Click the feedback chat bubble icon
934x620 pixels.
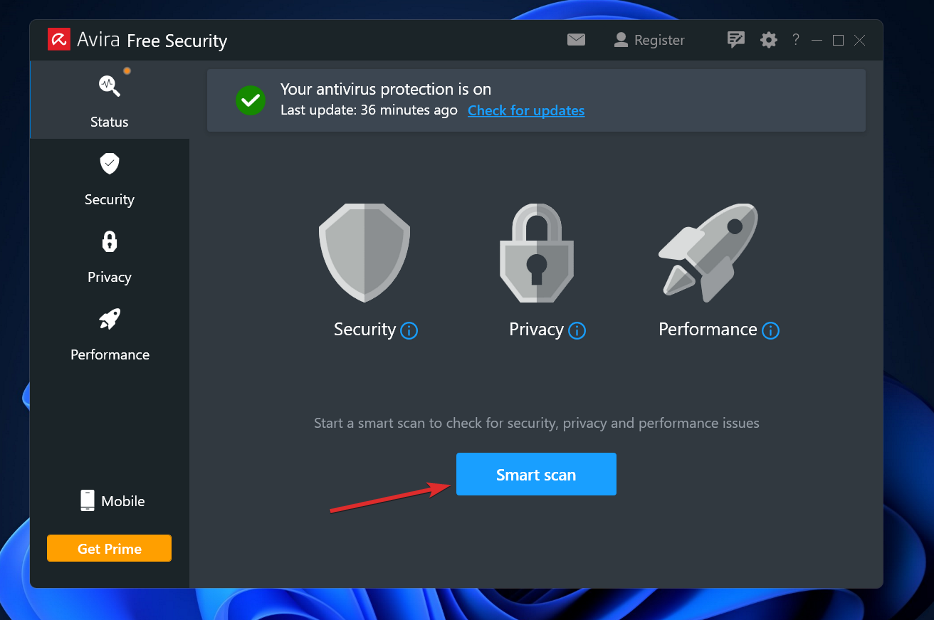[x=736, y=40]
